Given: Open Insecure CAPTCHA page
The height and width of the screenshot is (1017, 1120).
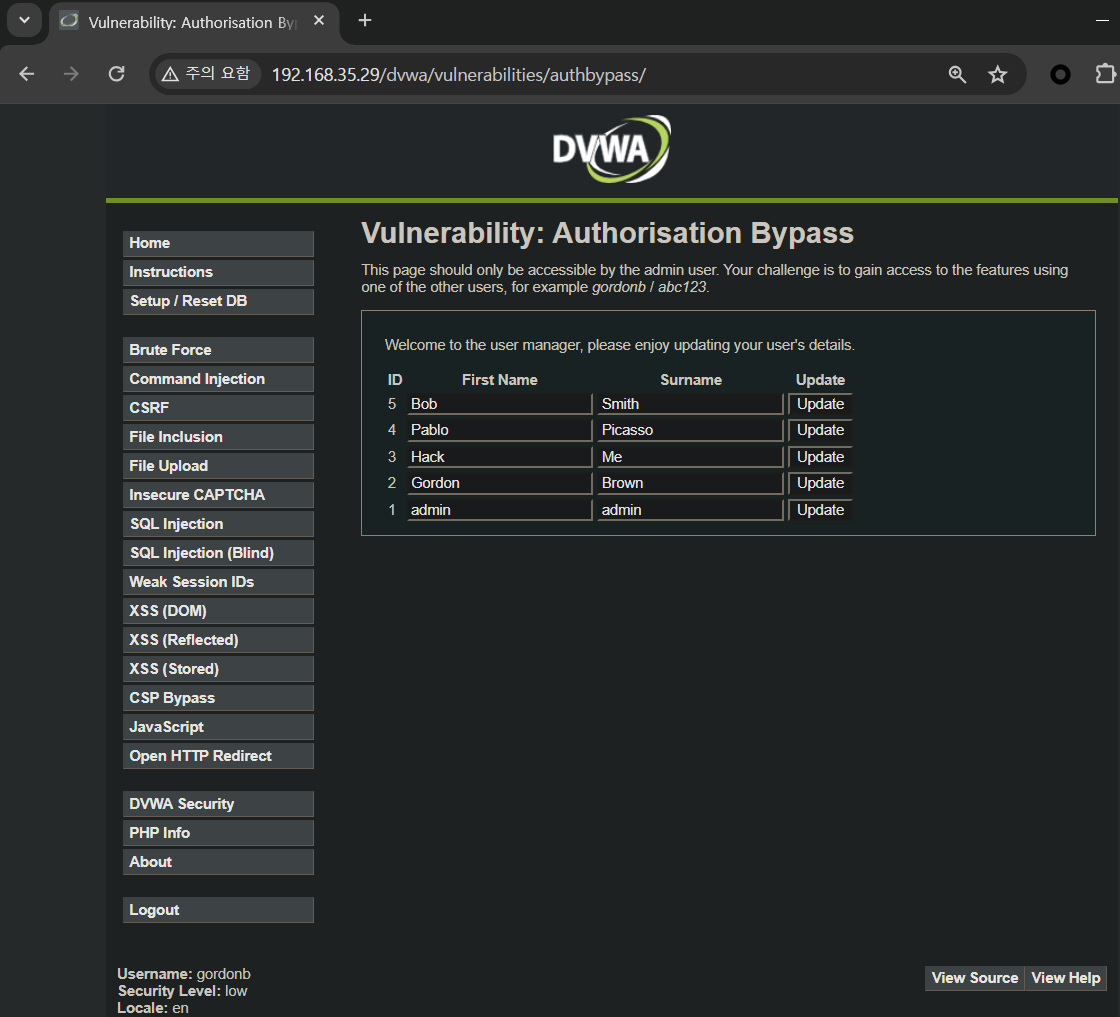Looking at the screenshot, I should 218,495.
